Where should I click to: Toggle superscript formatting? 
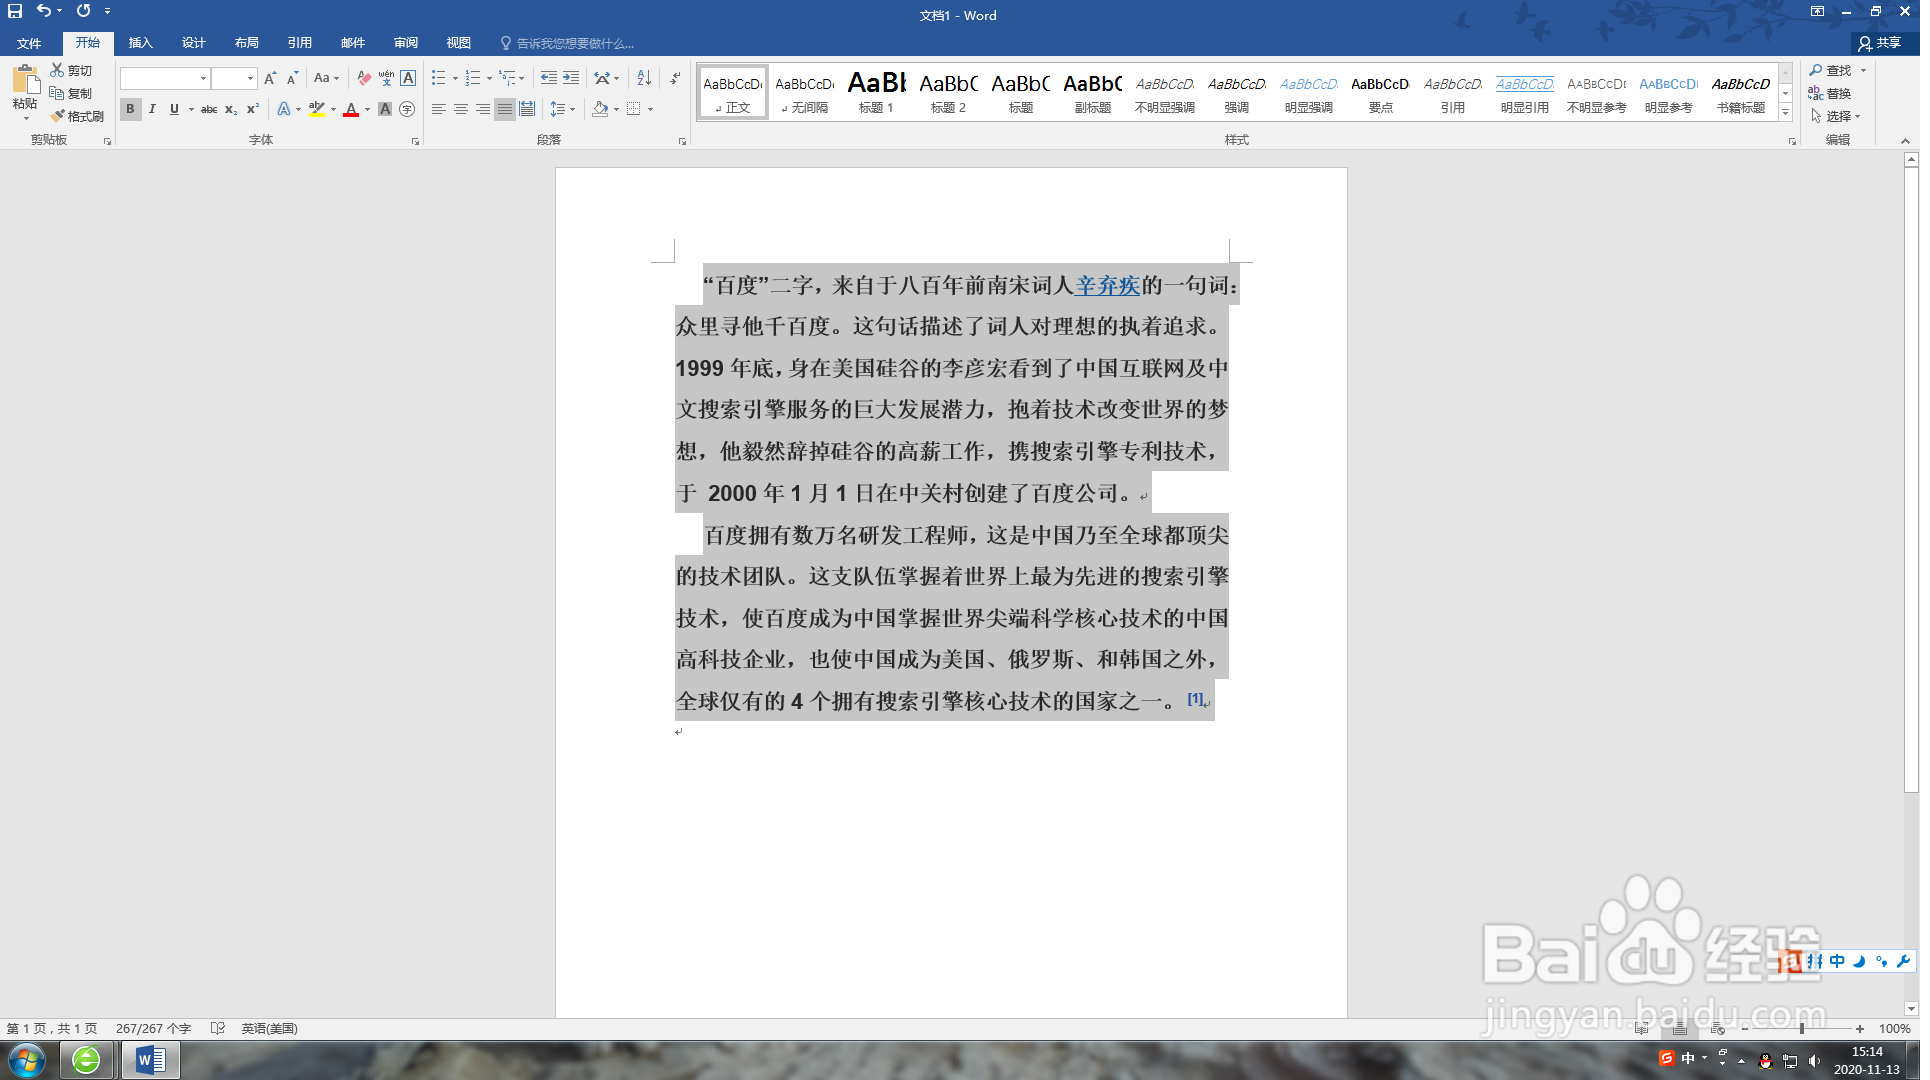coord(253,109)
